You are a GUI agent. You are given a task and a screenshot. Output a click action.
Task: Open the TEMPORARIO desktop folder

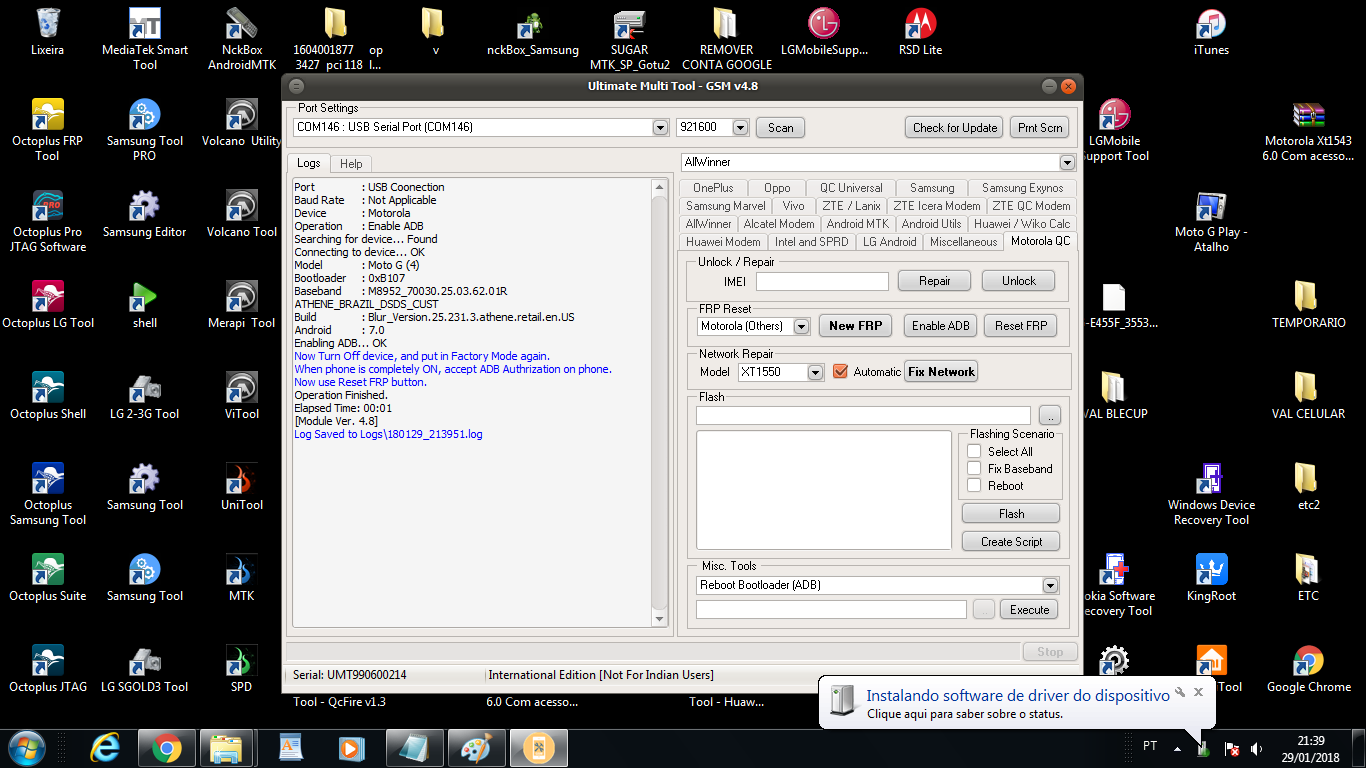point(1308,305)
